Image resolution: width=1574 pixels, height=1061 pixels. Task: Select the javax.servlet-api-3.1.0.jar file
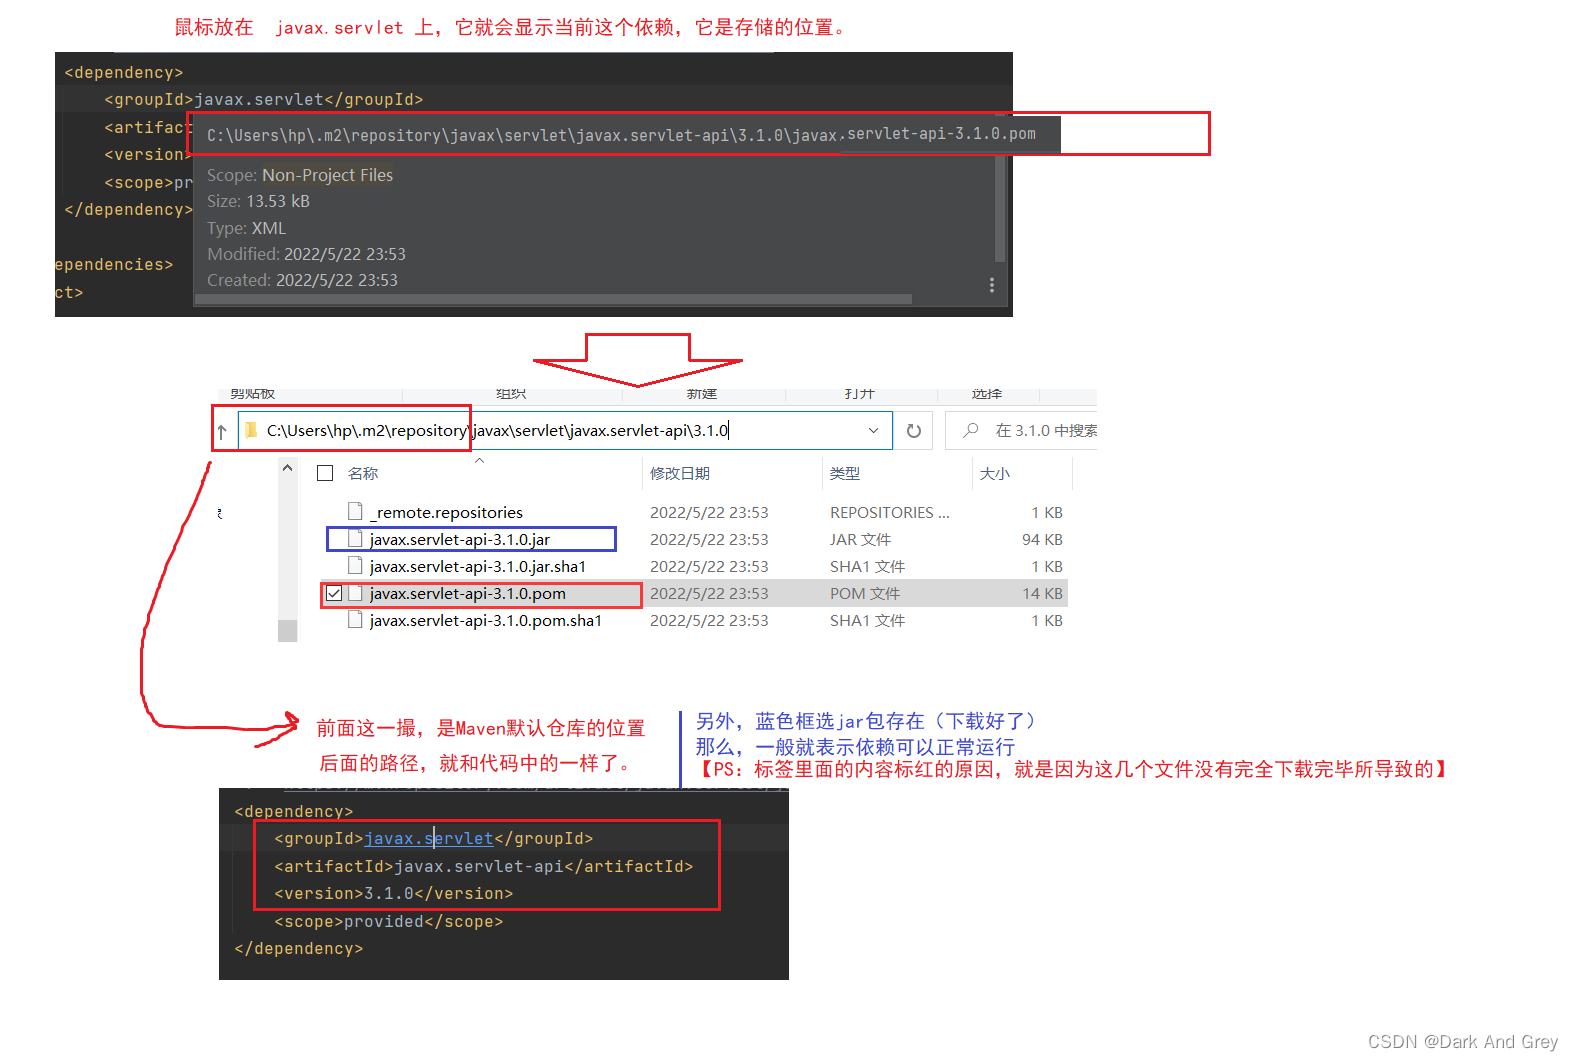click(x=460, y=539)
